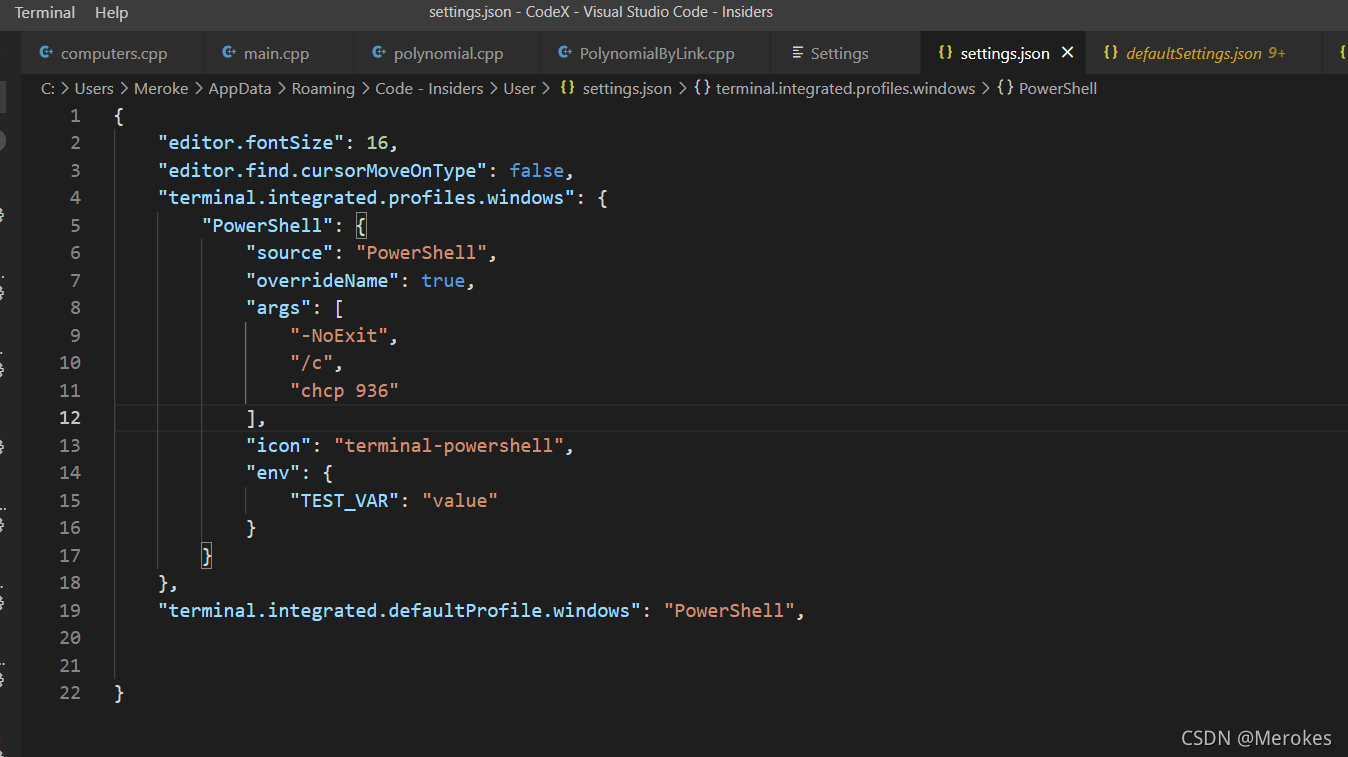Viewport: 1348px width, 757px height.
Task: Click the "chcp 936" string
Action: tap(344, 391)
